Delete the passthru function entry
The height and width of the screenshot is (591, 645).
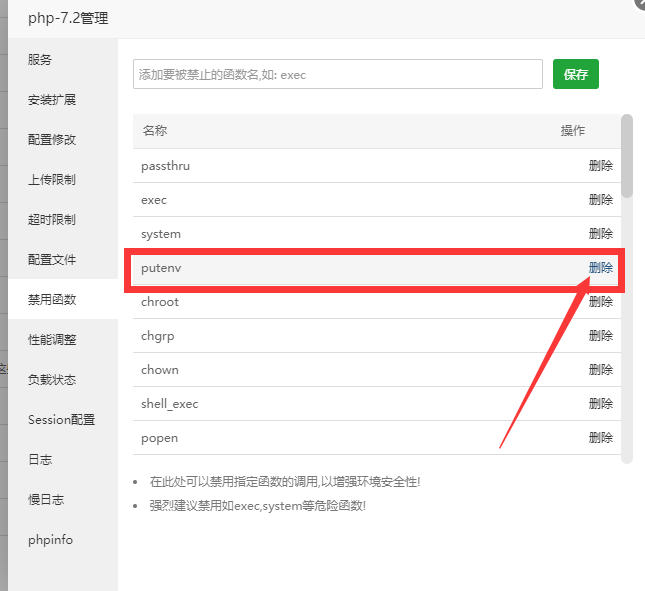[x=600, y=166]
